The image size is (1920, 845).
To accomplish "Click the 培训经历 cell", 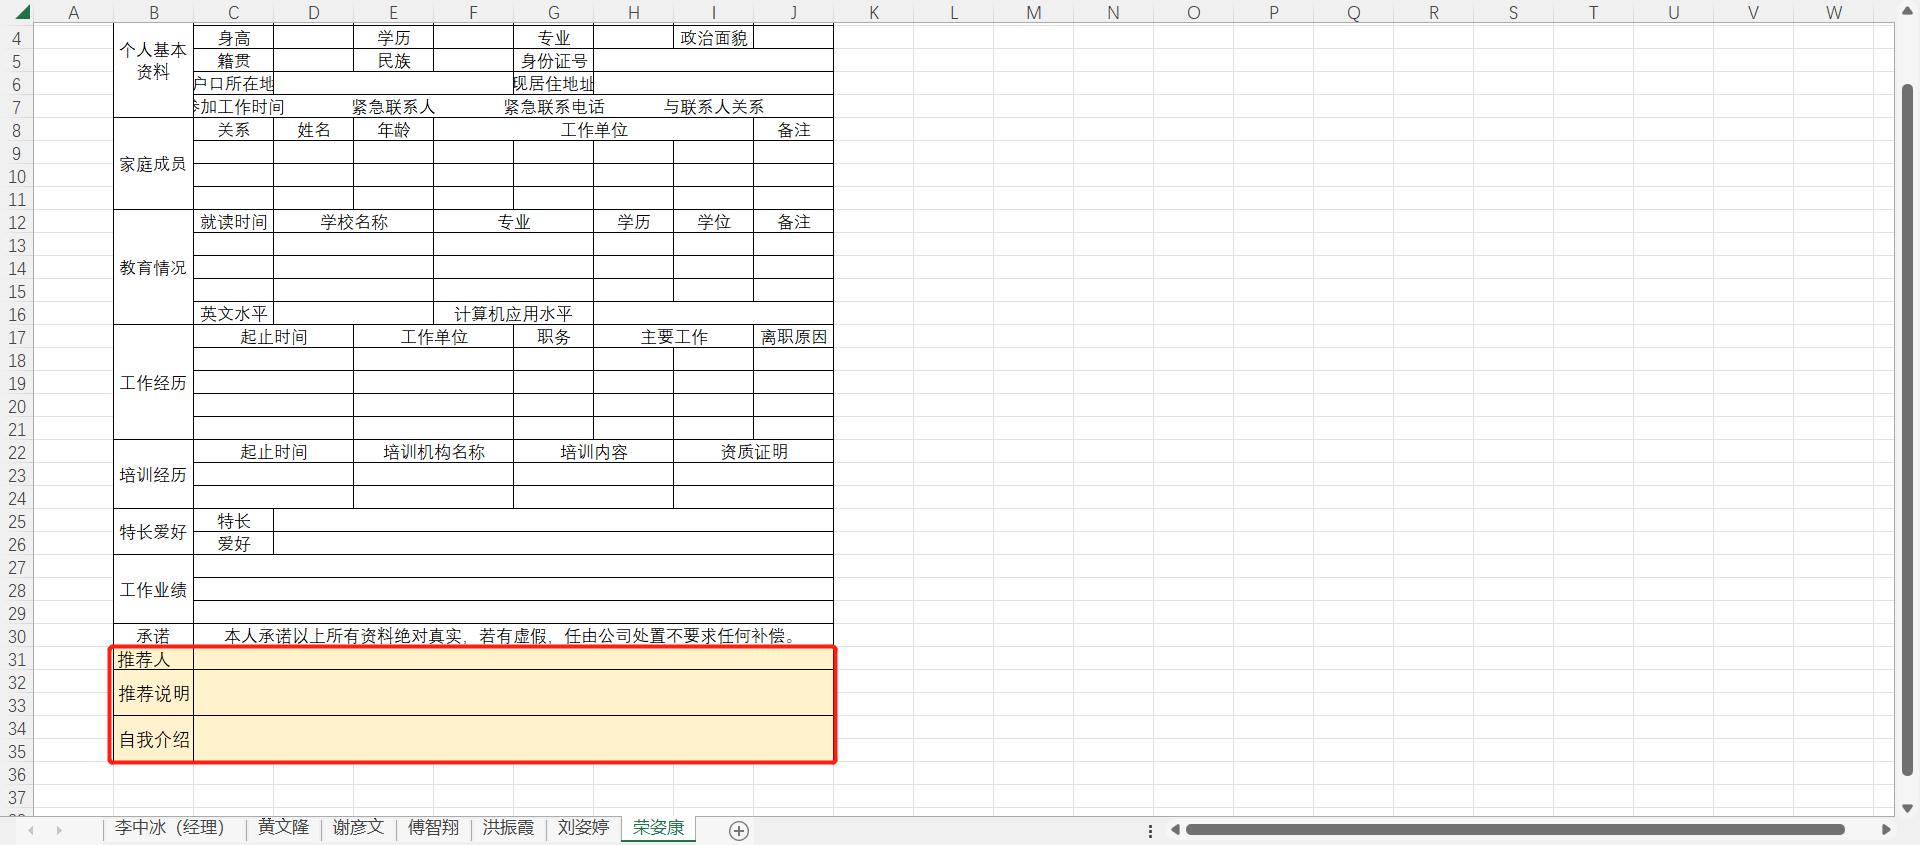I will pyautogui.click(x=153, y=475).
